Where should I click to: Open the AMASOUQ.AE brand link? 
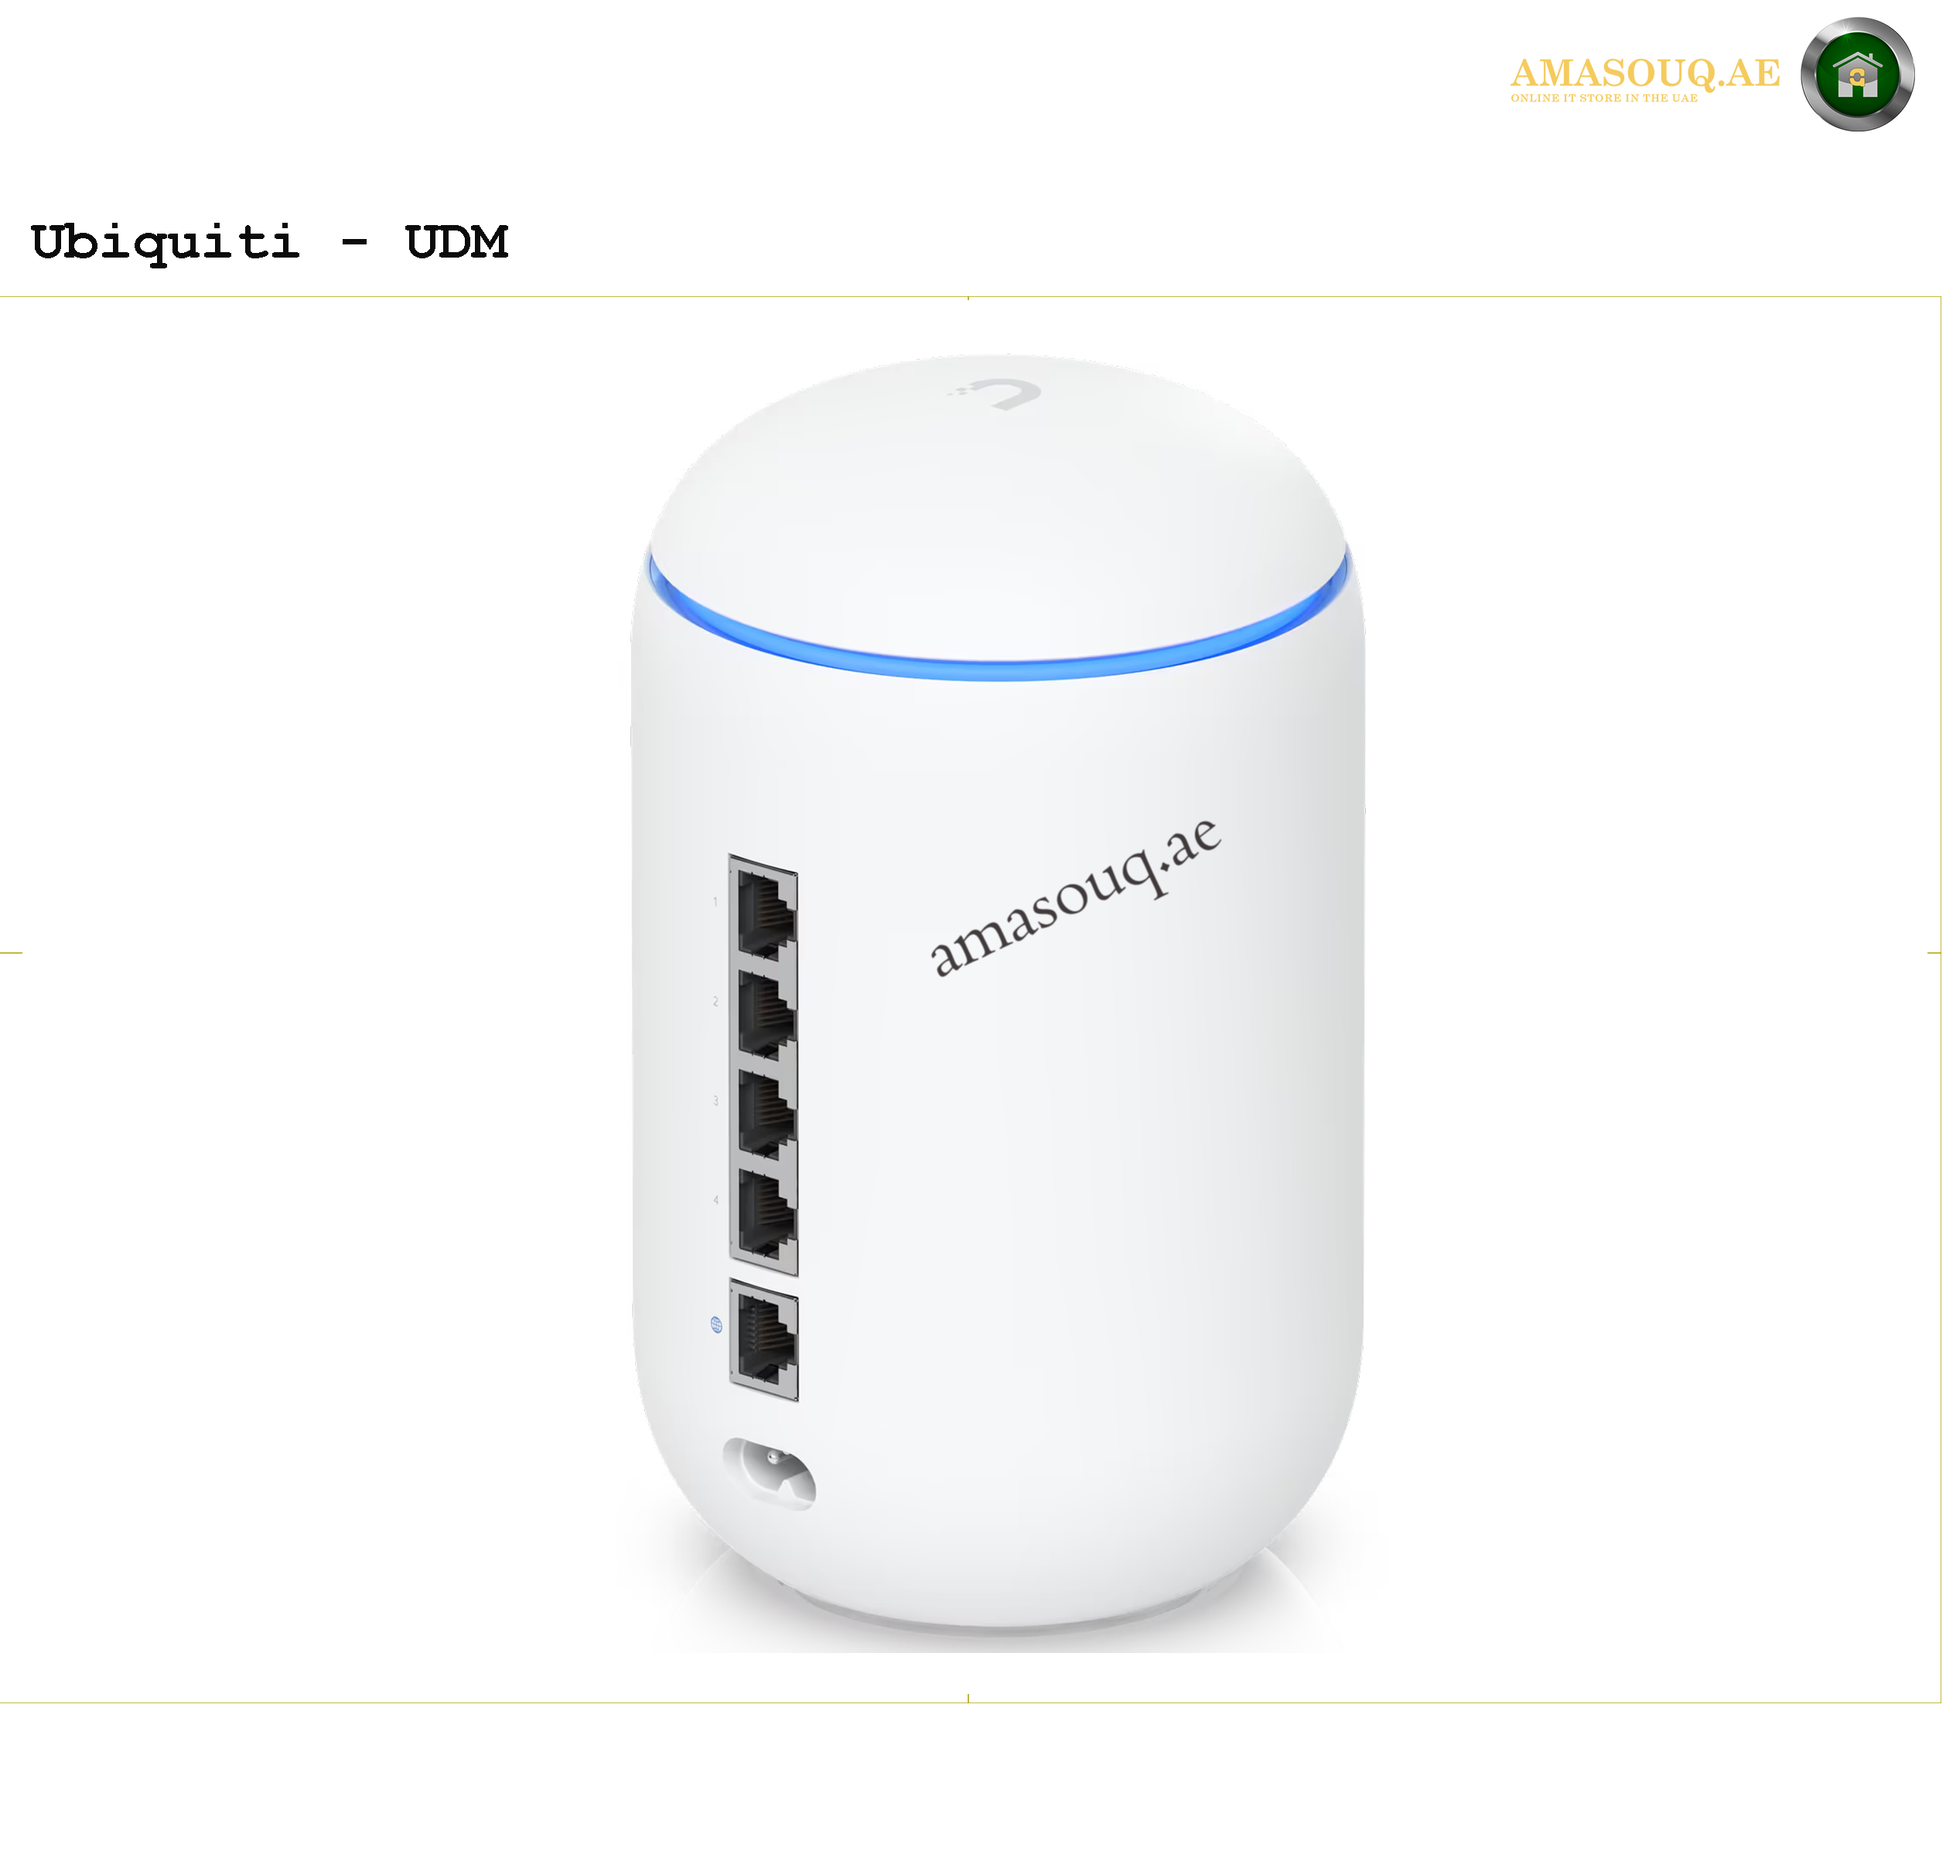pos(1645,73)
